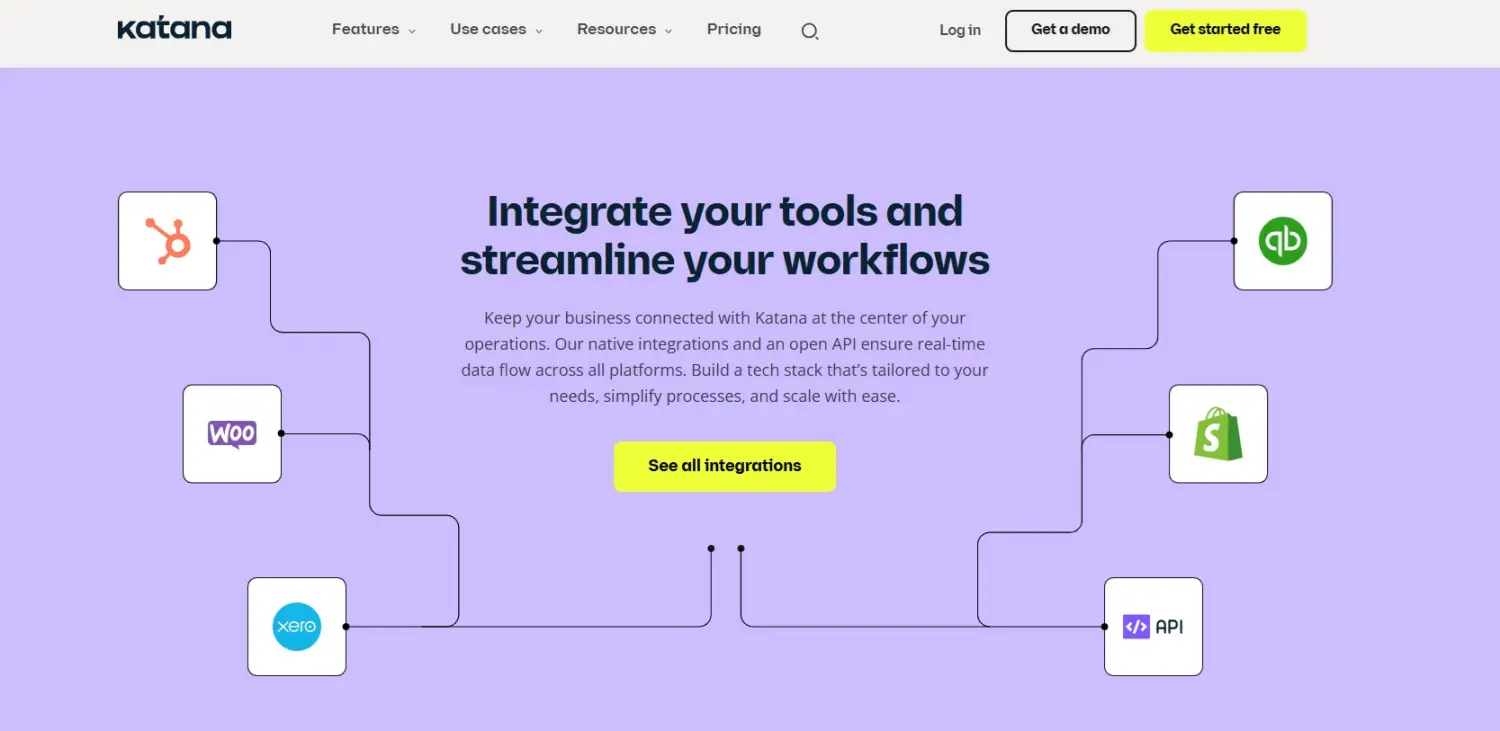
Task: Click the paragraph starting 'Keep your business connected'
Action: [x=725, y=357]
